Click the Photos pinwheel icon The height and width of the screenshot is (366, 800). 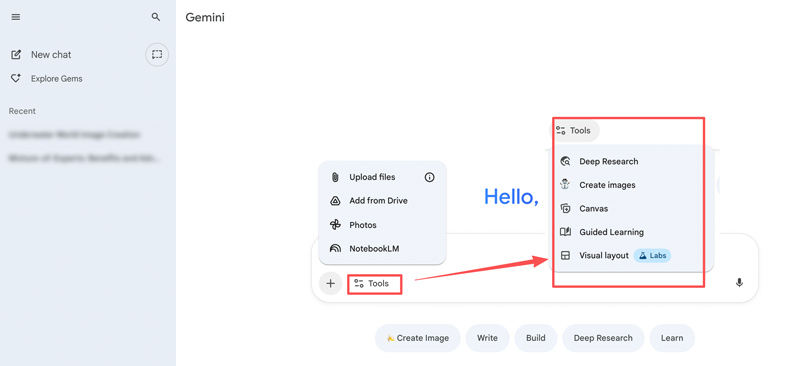335,225
